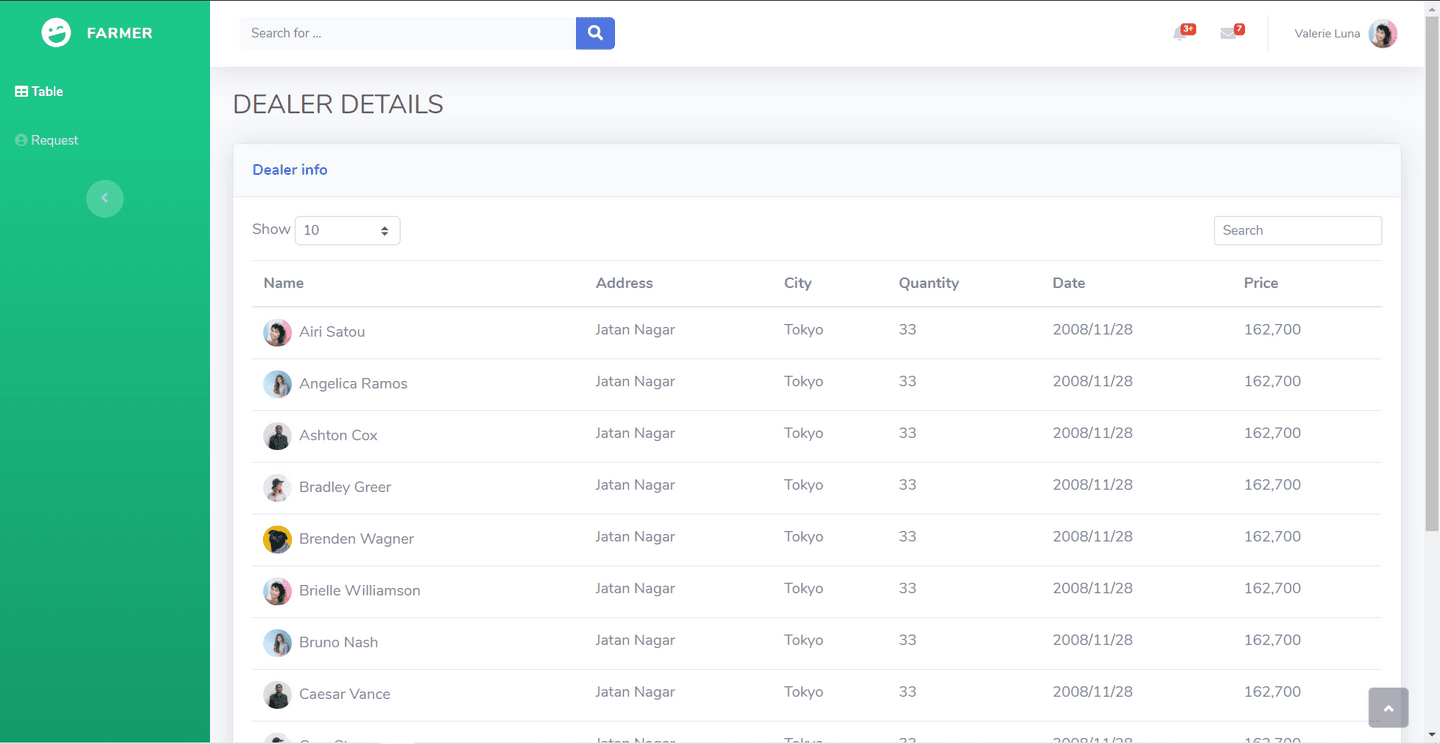
Task: Click Tokyo in Angelica Ramos row
Action: pyautogui.click(x=804, y=382)
